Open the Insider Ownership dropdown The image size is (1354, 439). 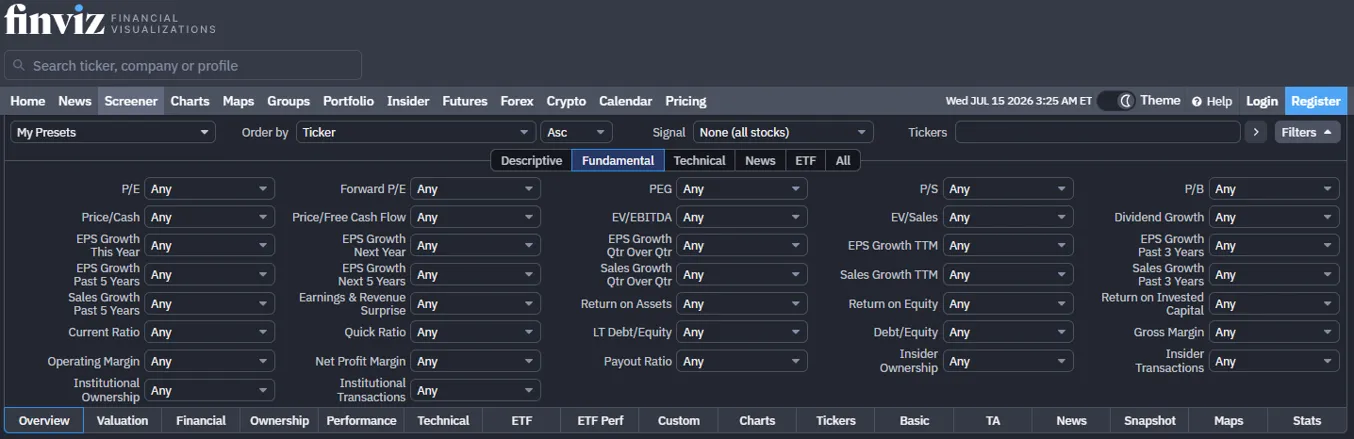click(1008, 361)
